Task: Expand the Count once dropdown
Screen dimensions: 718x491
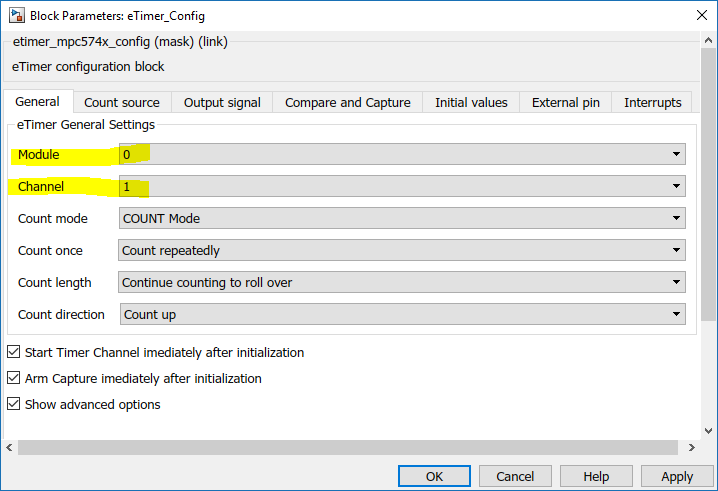Action: pyautogui.click(x=401, y=251)
